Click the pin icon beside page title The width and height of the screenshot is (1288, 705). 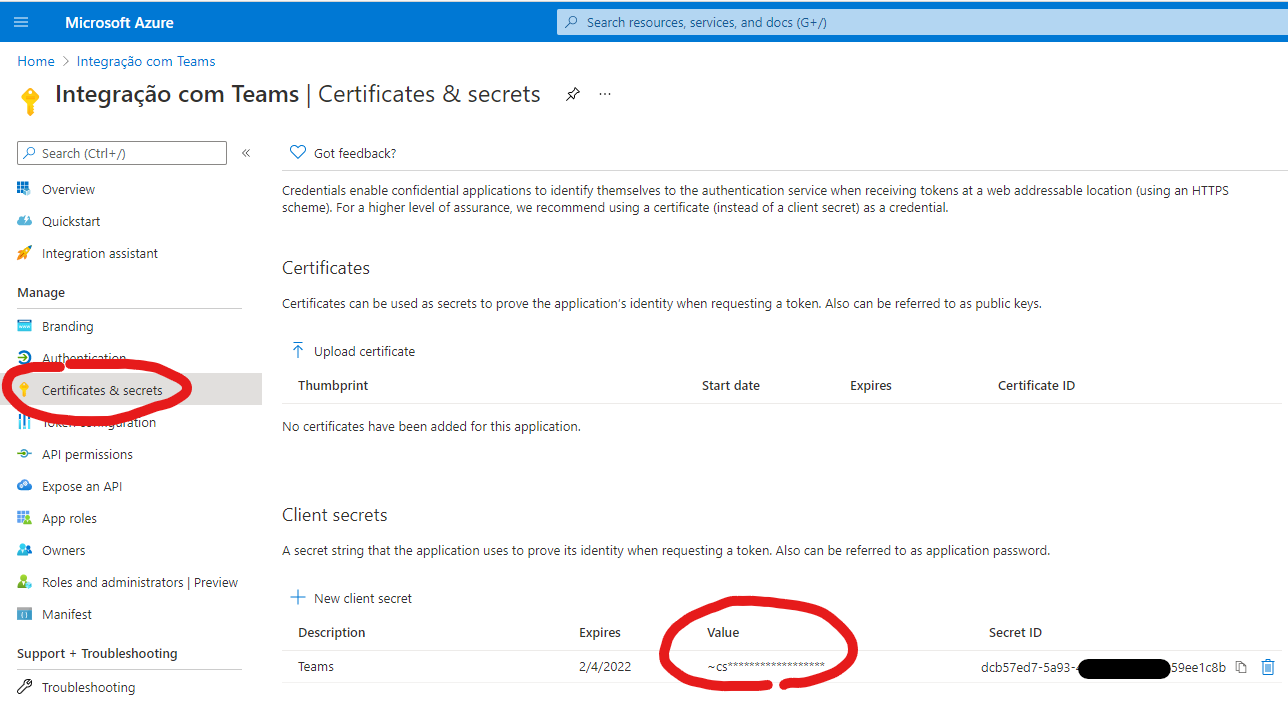click(x=573, y=94)
